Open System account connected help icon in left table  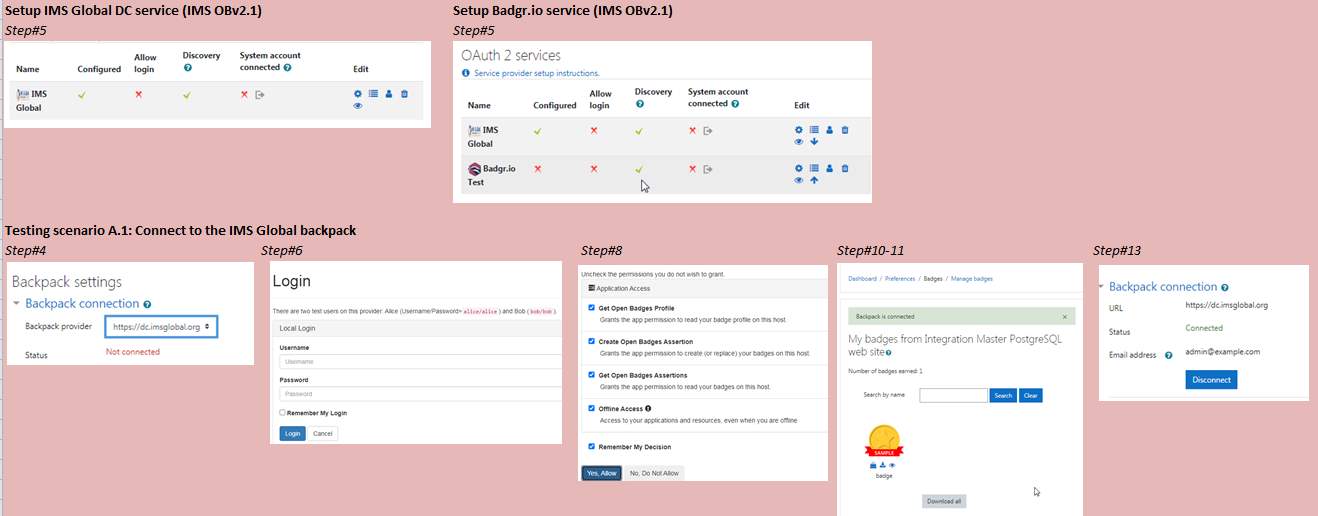click(287, 68)
